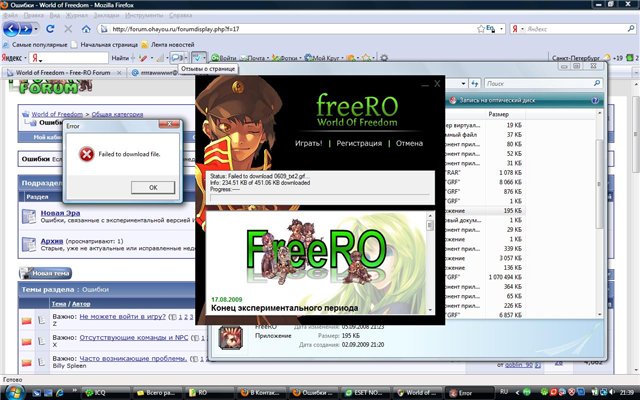Screen dimensions: 640x400
Task: Click patcher news panel scrollbar
Action: pyautogui.click(x=430, y=262)
